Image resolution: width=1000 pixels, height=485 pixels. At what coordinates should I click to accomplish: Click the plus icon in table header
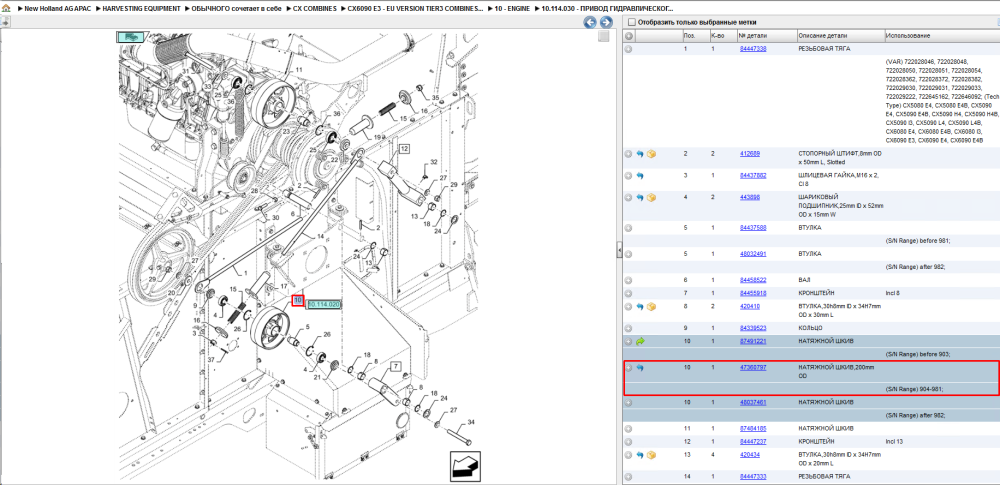click(628, 36)
